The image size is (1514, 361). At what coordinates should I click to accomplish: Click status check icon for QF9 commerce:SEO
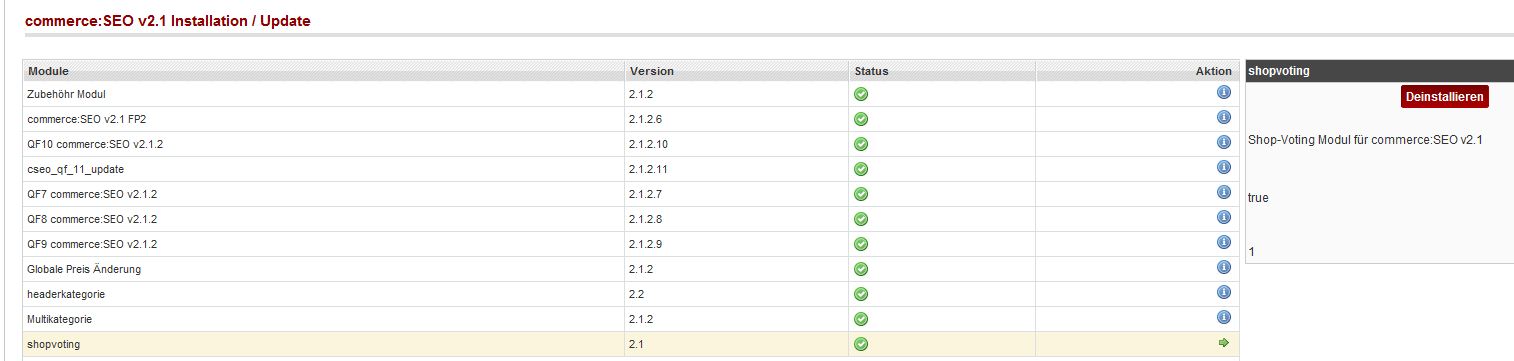click(x=860, y=244)
